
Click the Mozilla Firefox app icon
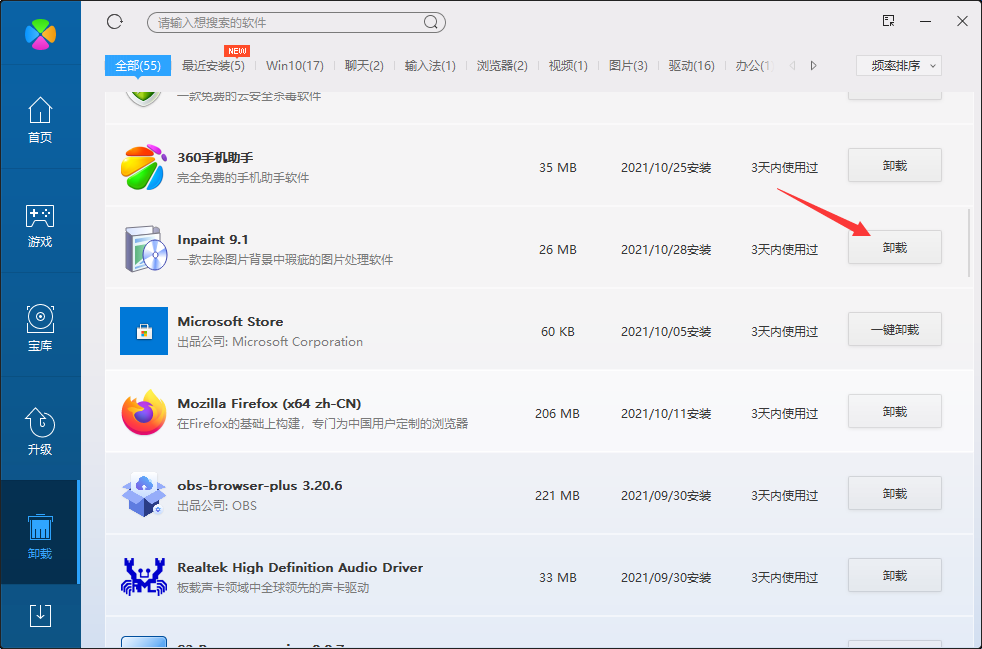144,413
